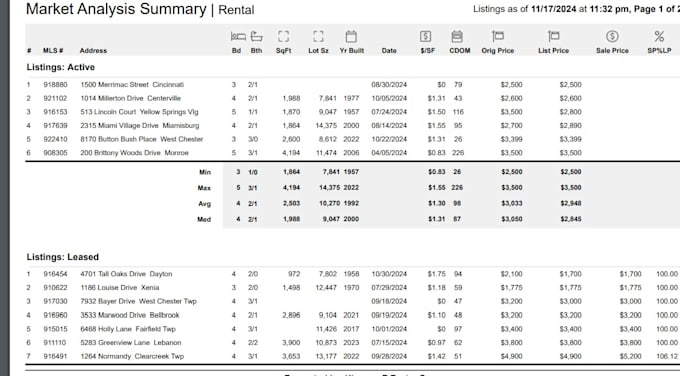Click the 14,375 lot size for Miamisburg listing
Screen dimensions: 680x376
click(x=327, y=126)
